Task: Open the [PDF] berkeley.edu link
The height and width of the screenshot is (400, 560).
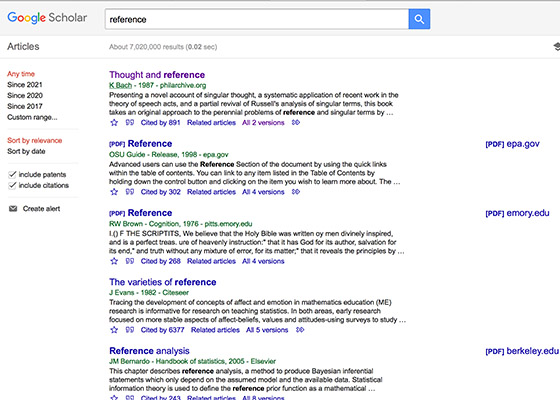Action: coord(522,351)
